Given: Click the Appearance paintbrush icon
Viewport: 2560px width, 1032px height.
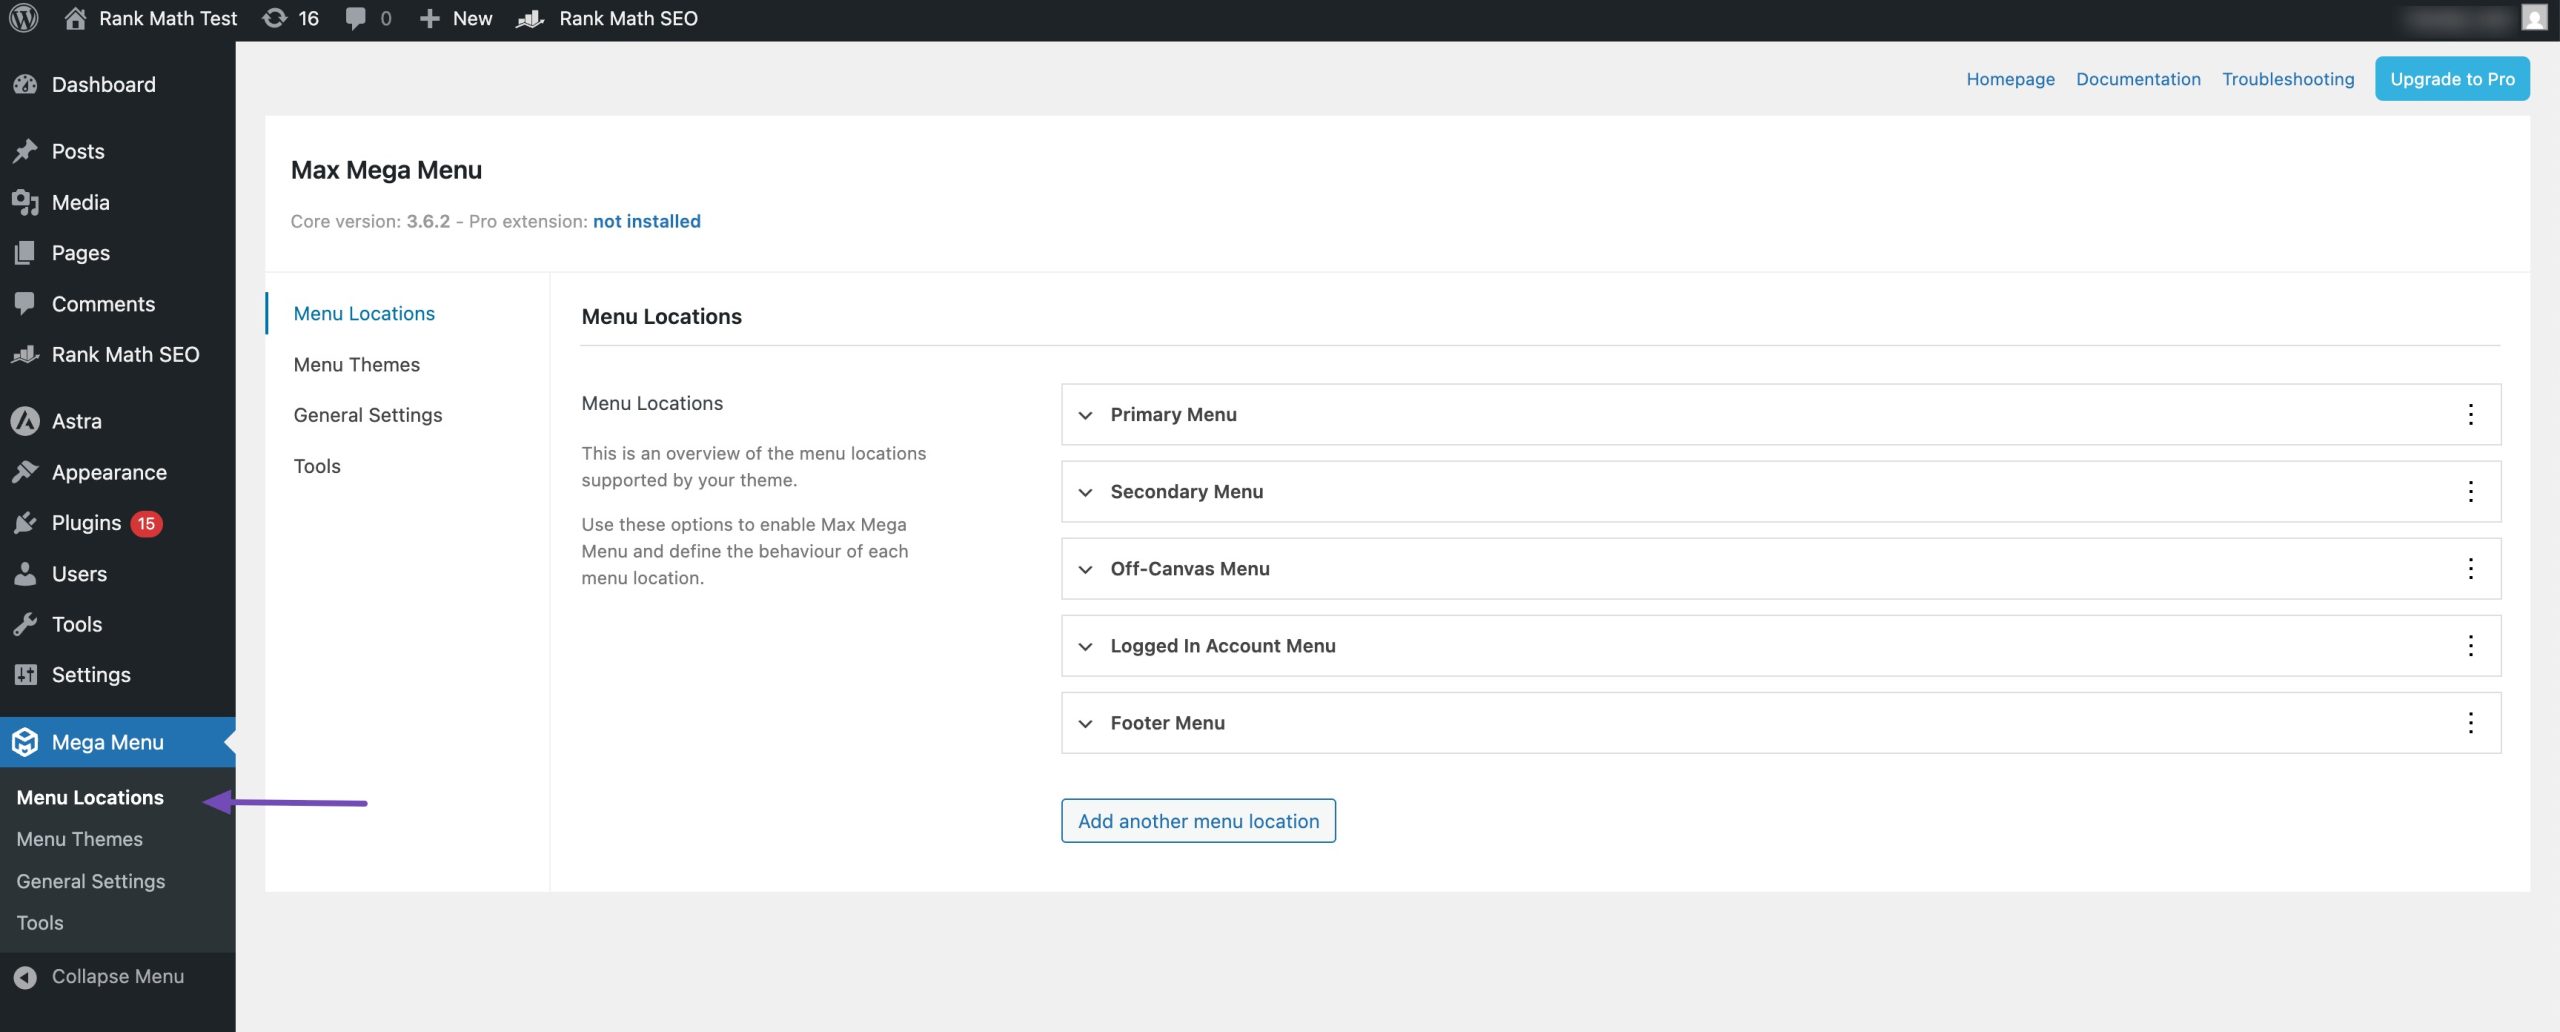Looking at the screenshot, I should 25,472.
